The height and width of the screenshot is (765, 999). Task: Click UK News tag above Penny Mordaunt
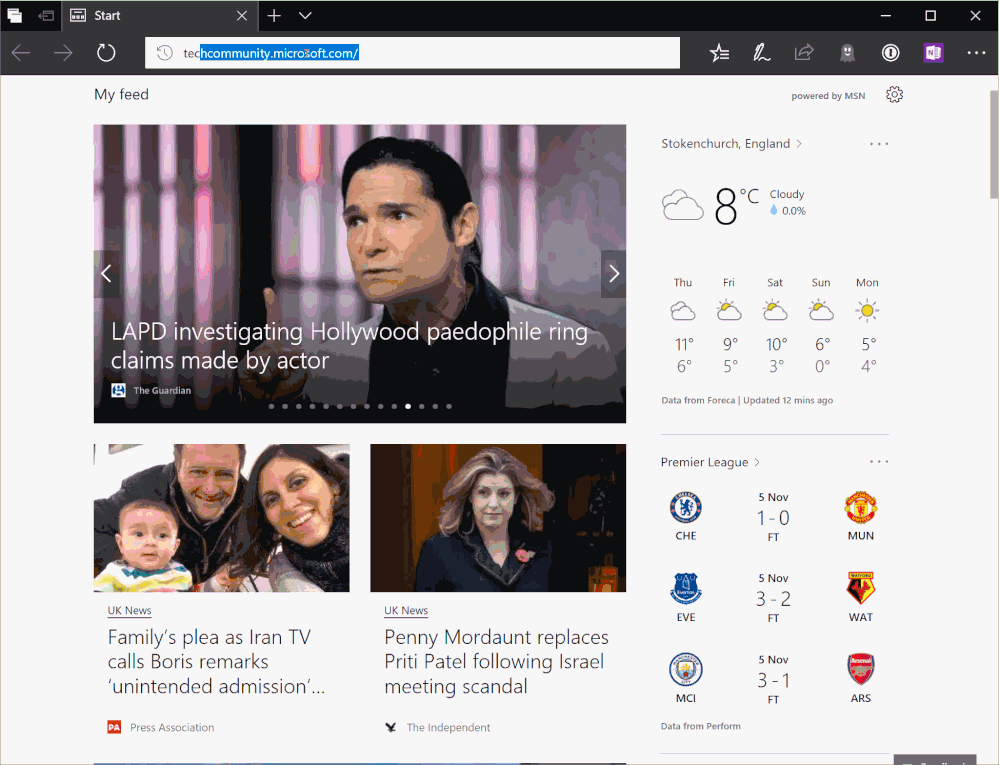point(406,610)
